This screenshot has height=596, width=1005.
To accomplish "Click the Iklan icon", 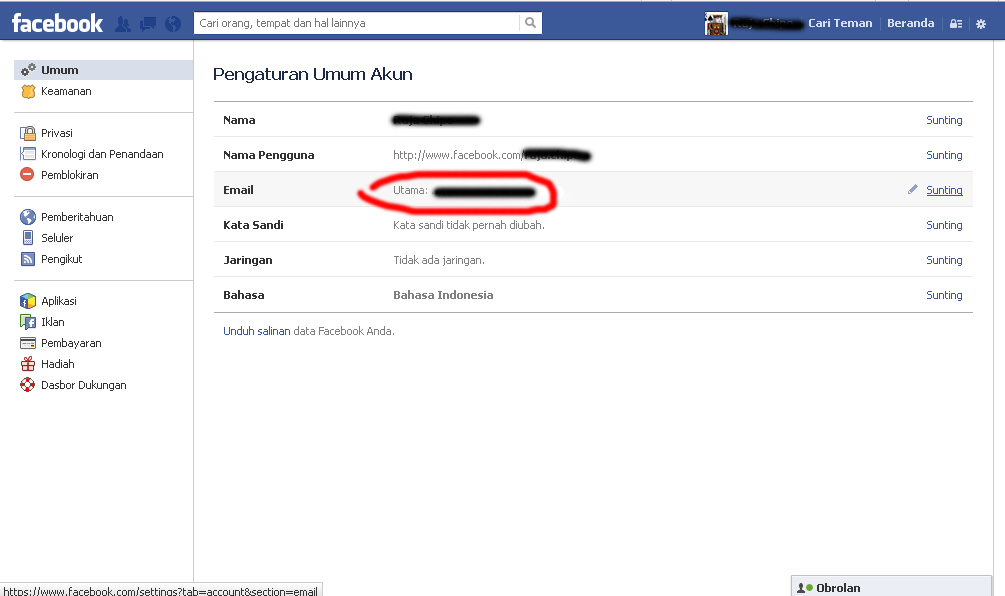I will (28, 322).
